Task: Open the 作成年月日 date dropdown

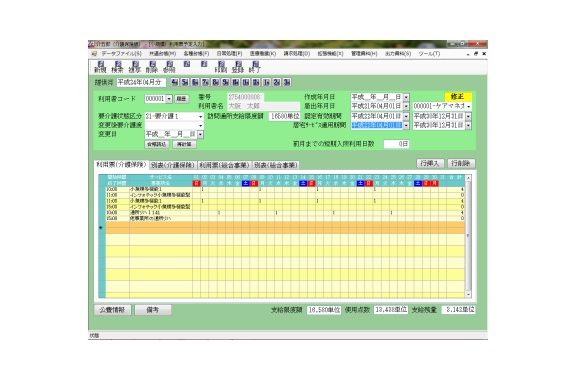Action: coord(406,97)
